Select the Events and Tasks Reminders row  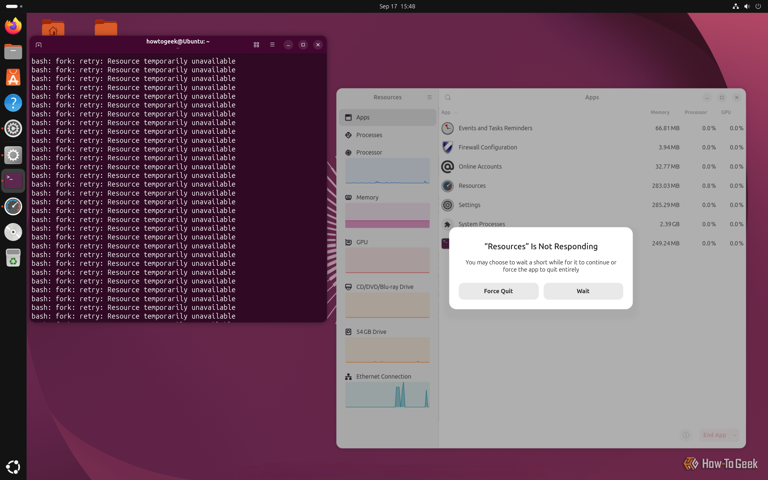point(592,128)
